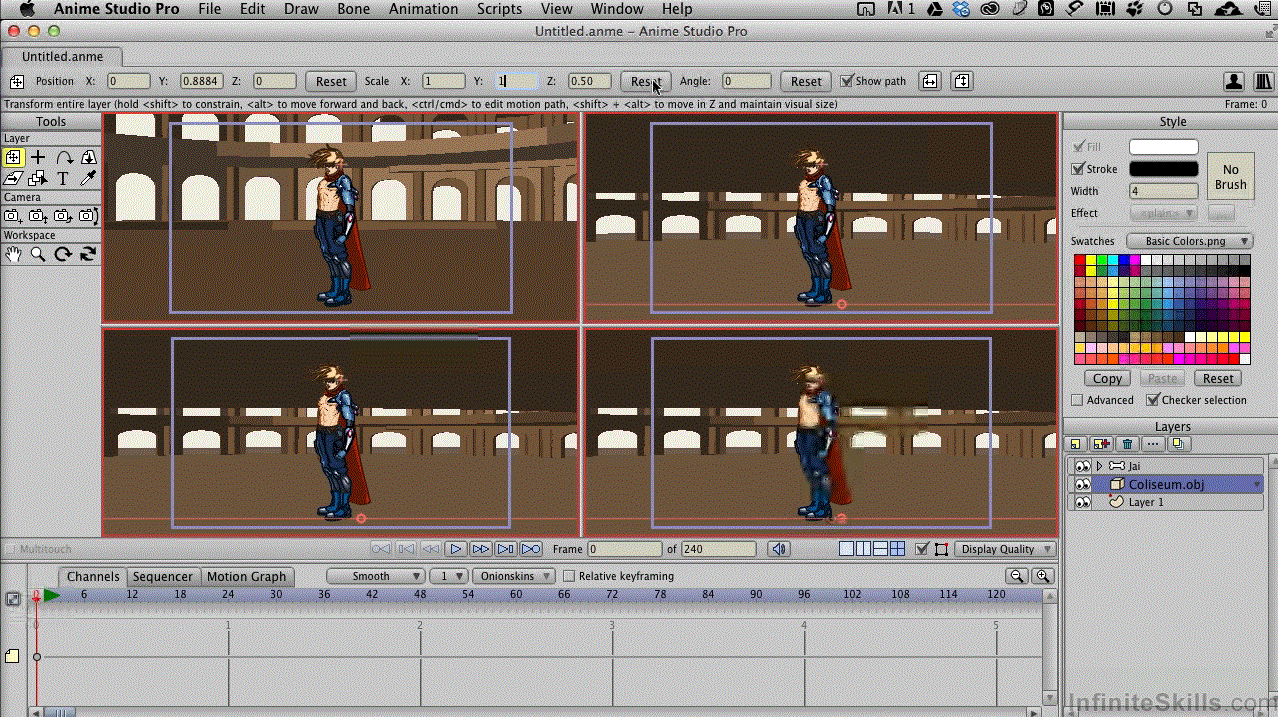Select the Text layer tool
This screenshot has height=717, width=1278.
point(63,178)
